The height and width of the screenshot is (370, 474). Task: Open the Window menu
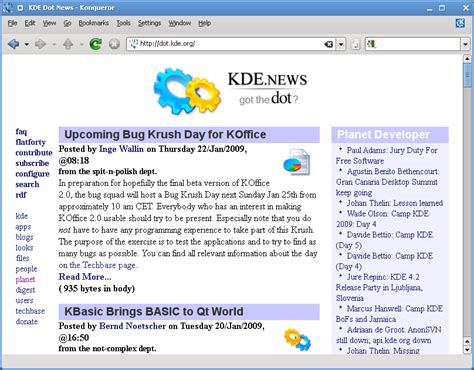[x=180, y=23]
